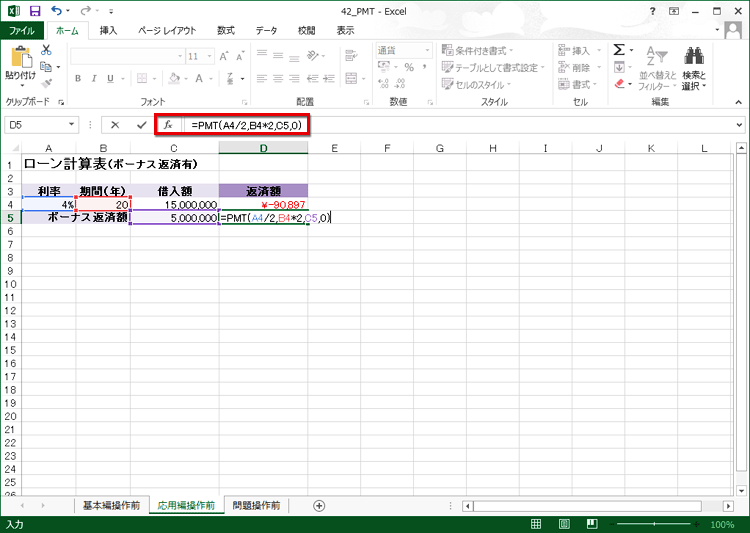Click the Find and Select binoculars icon
This screenshot has width=750, height=533.
694,56
